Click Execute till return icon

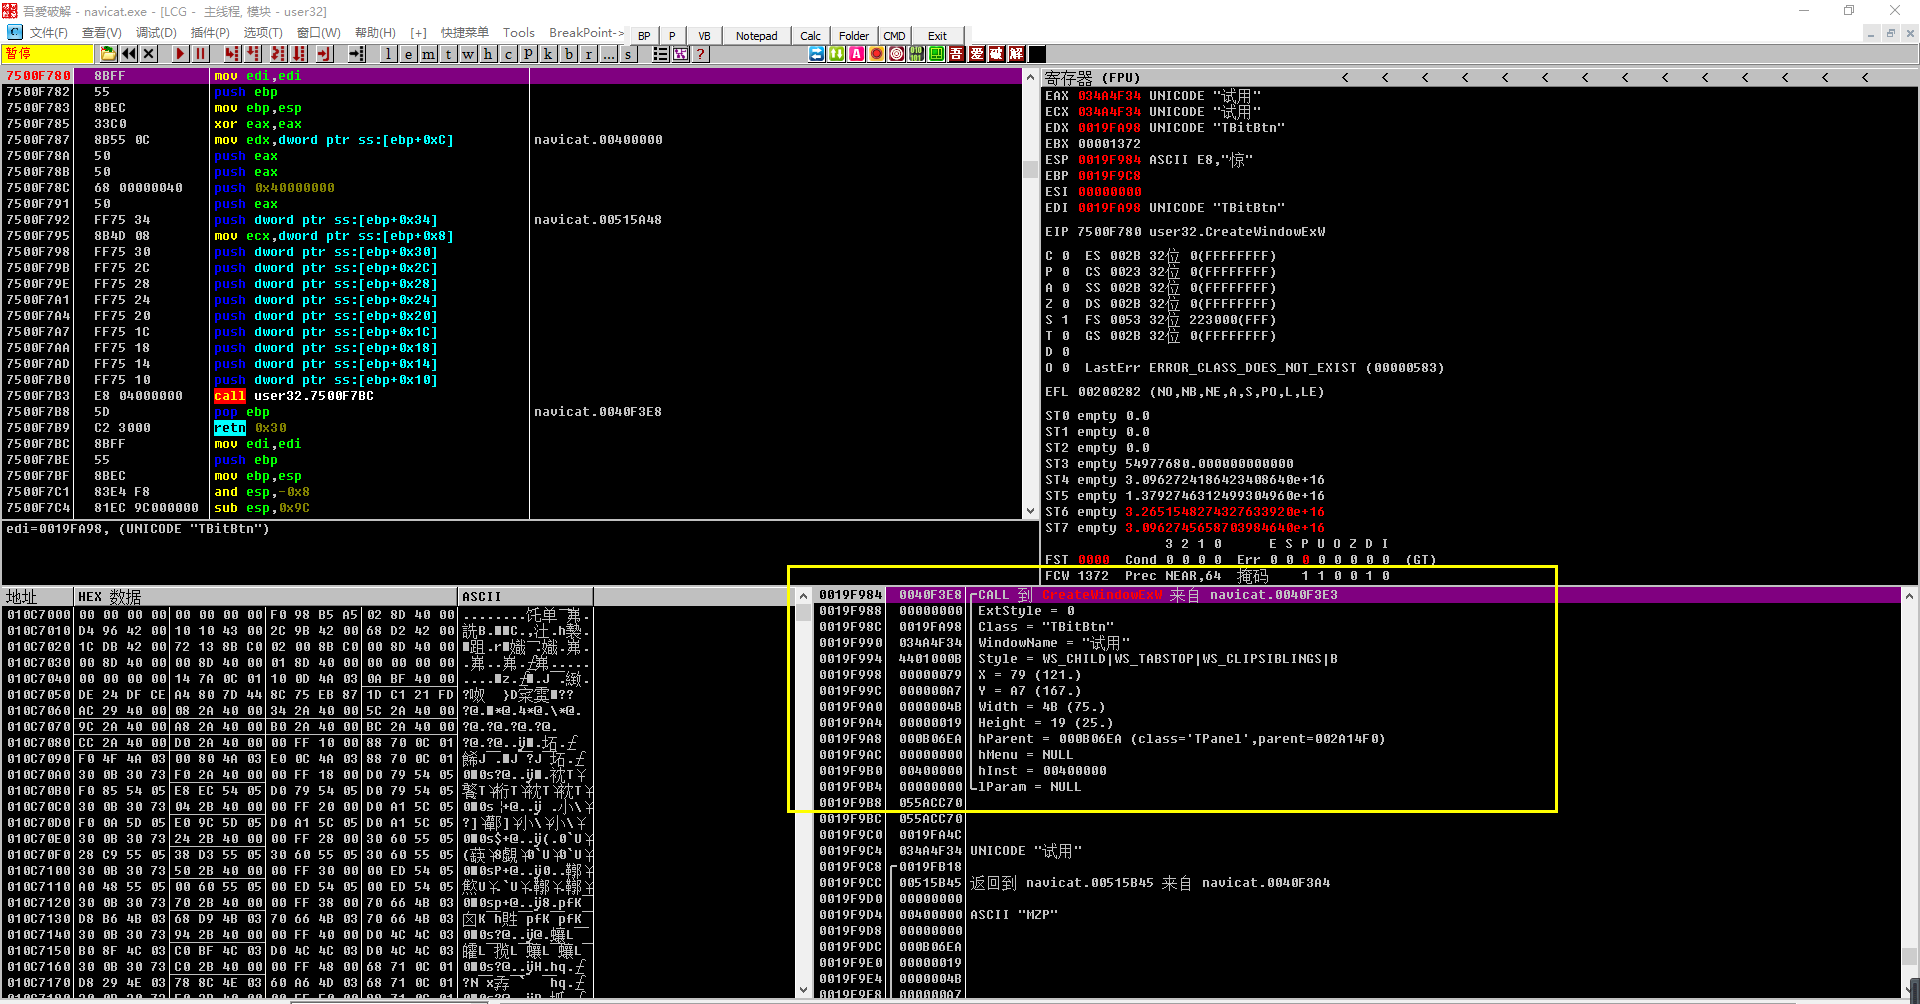pos(325,54)
